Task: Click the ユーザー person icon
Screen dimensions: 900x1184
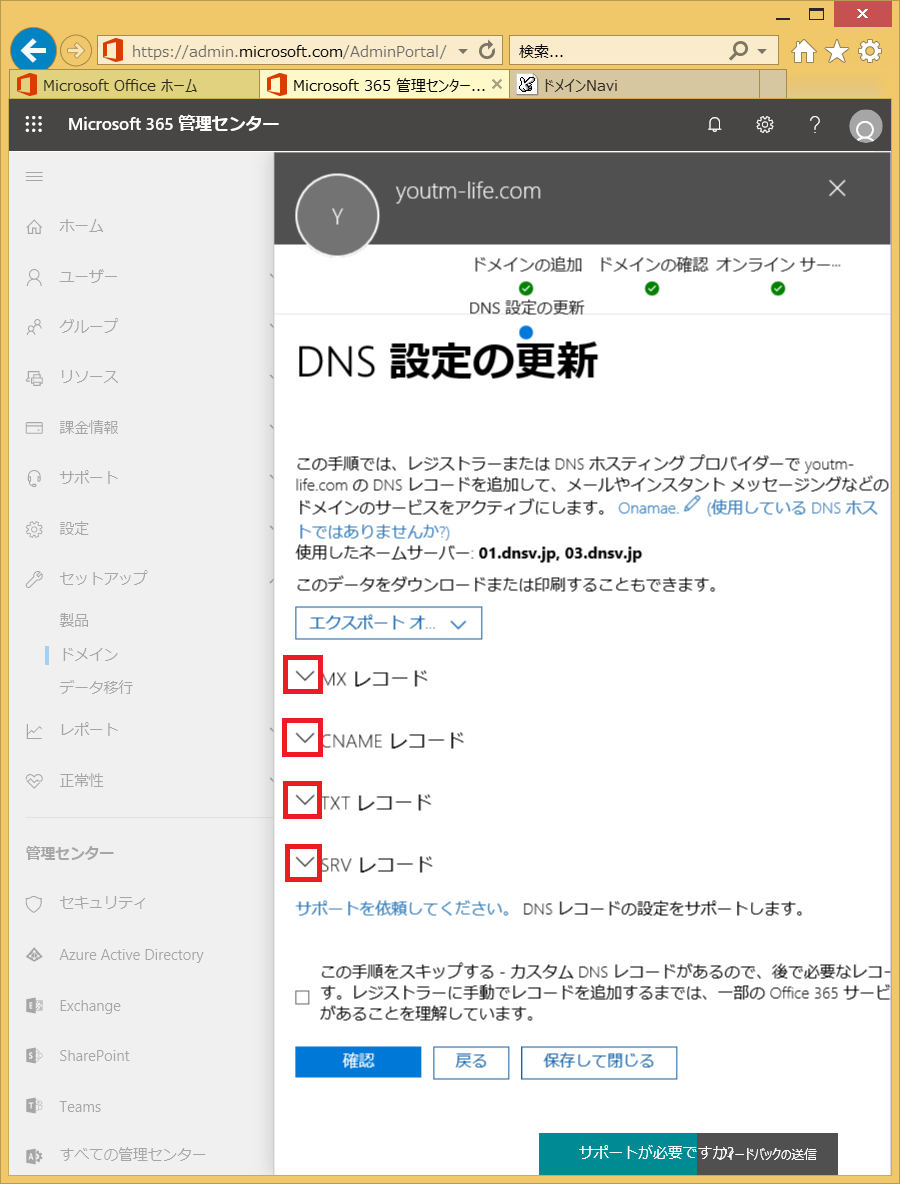Action: [x=34, y=277]
